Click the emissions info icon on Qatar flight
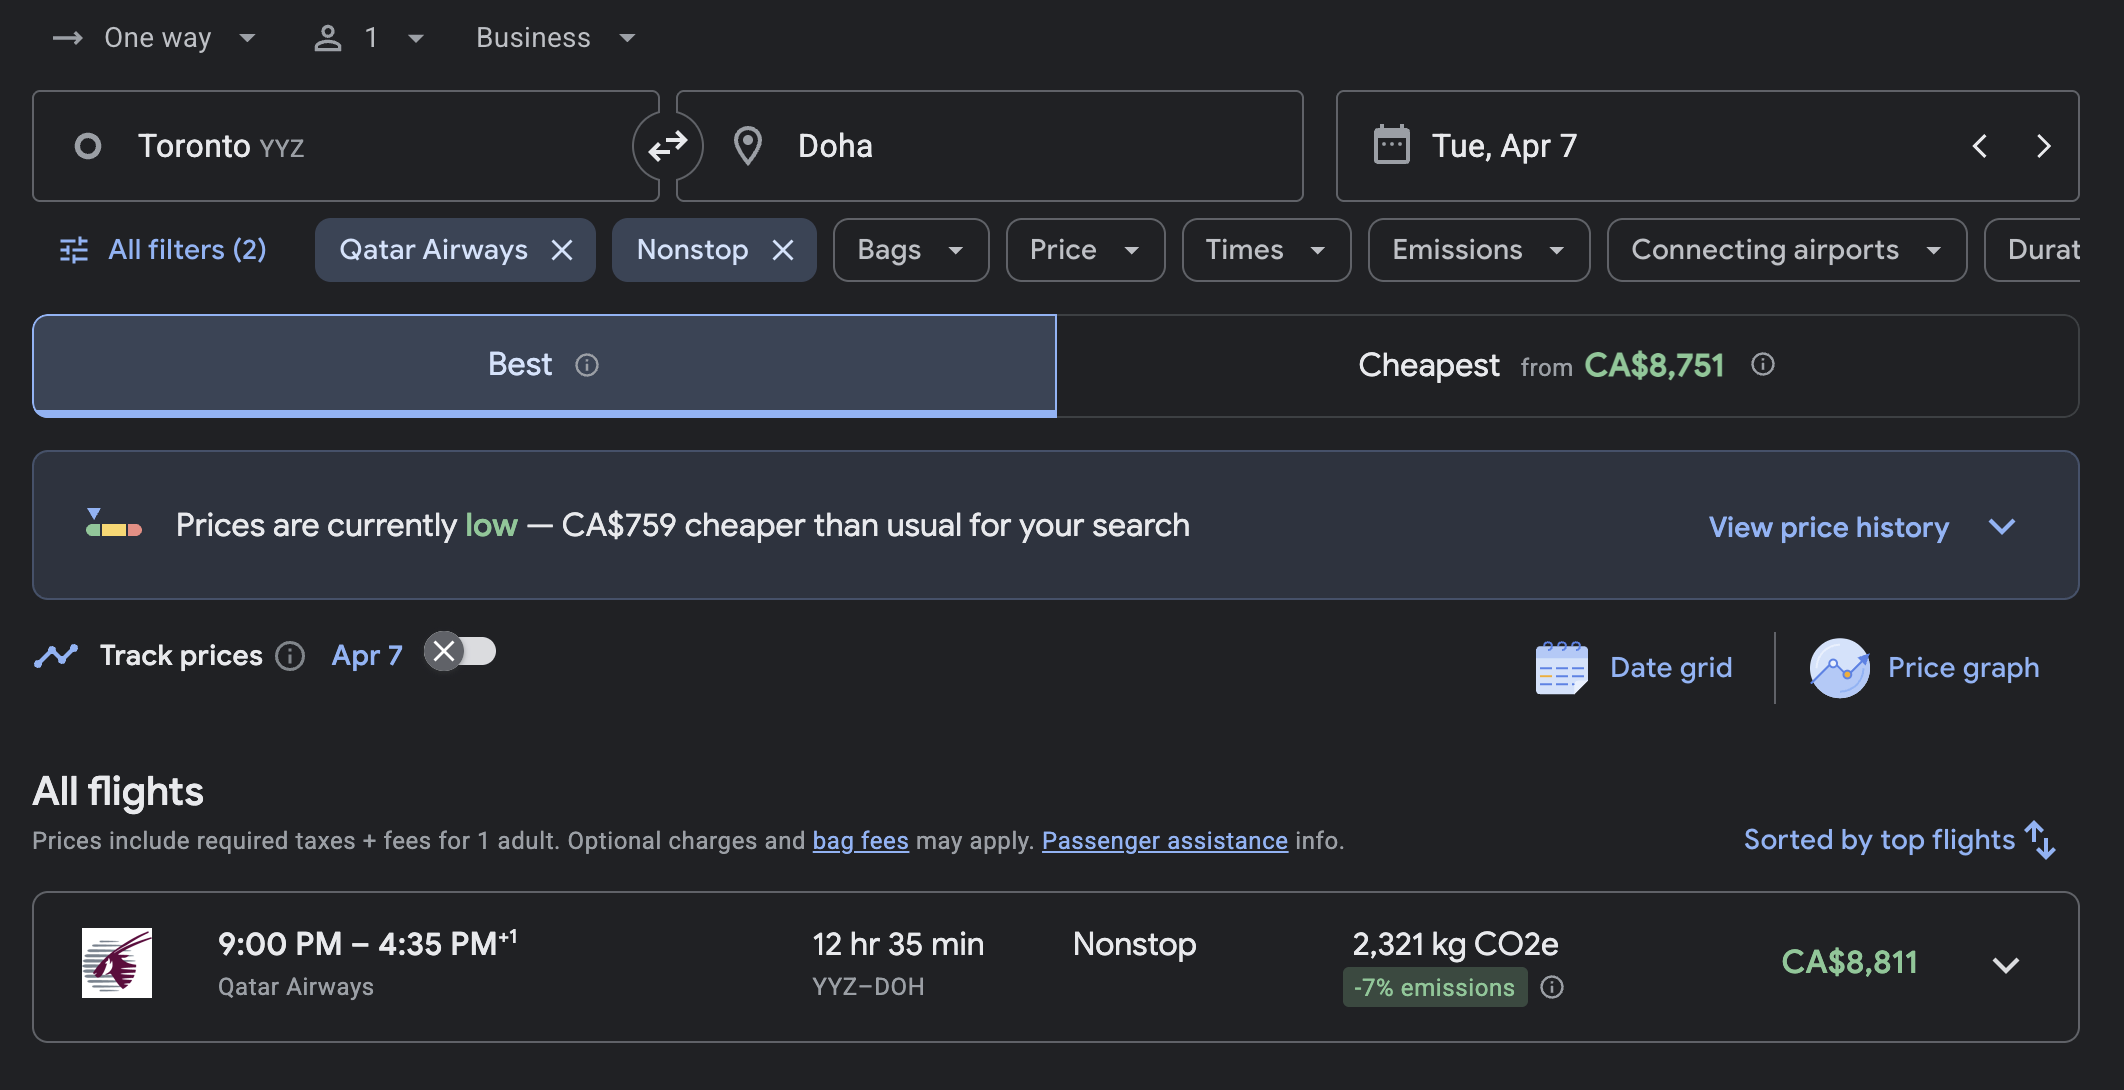Screen dimensions: 2124x1090 click(x=1552, y=988)
